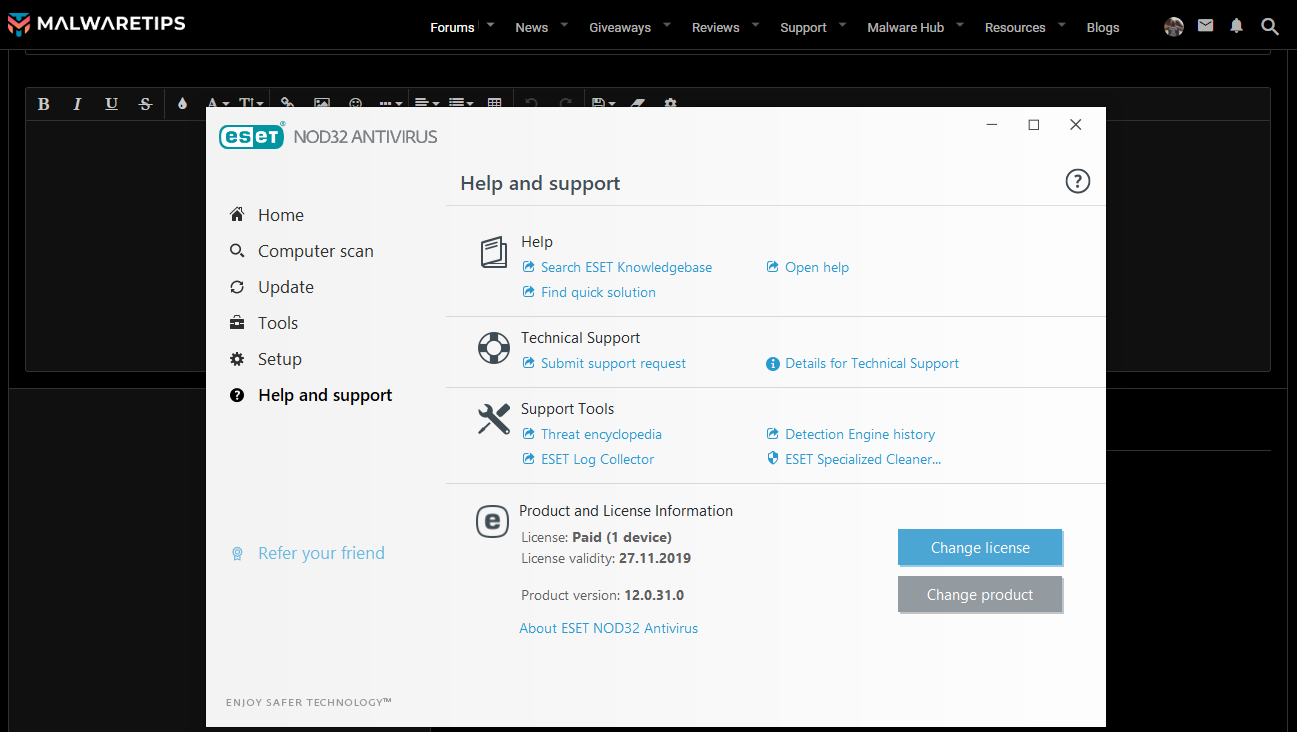This screenshot has width=1297, height=732.
Task: Click the text color droplet icon
Action: tap(182, 104)
